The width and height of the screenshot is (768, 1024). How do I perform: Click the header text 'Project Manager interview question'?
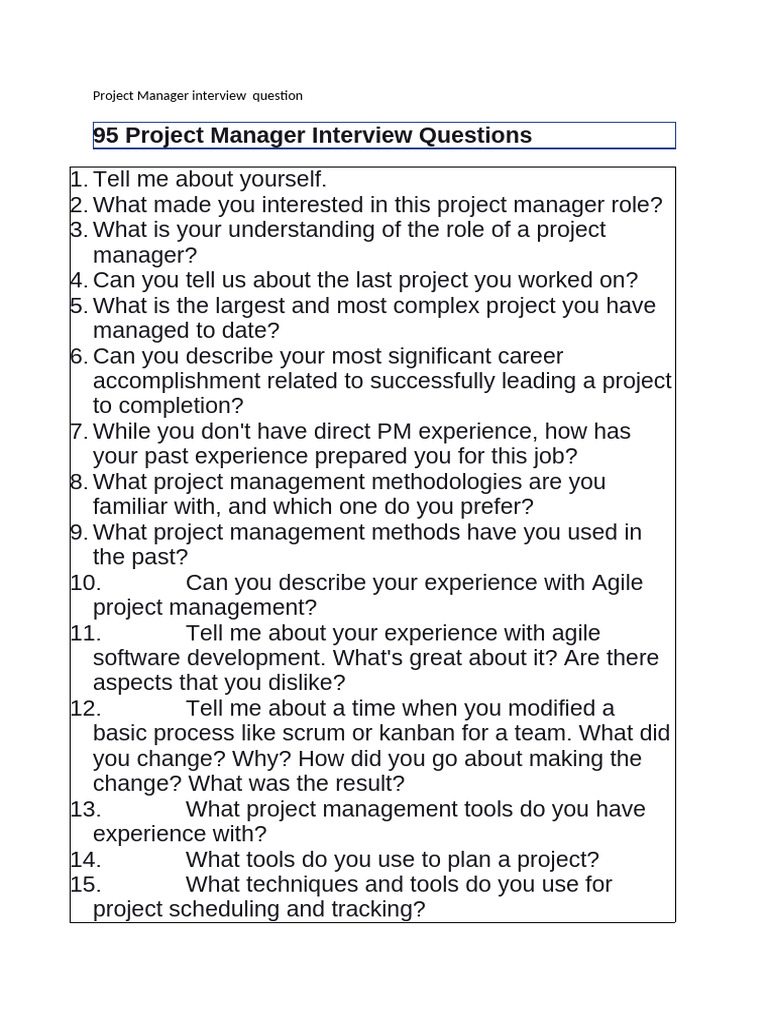click(197, 95)
